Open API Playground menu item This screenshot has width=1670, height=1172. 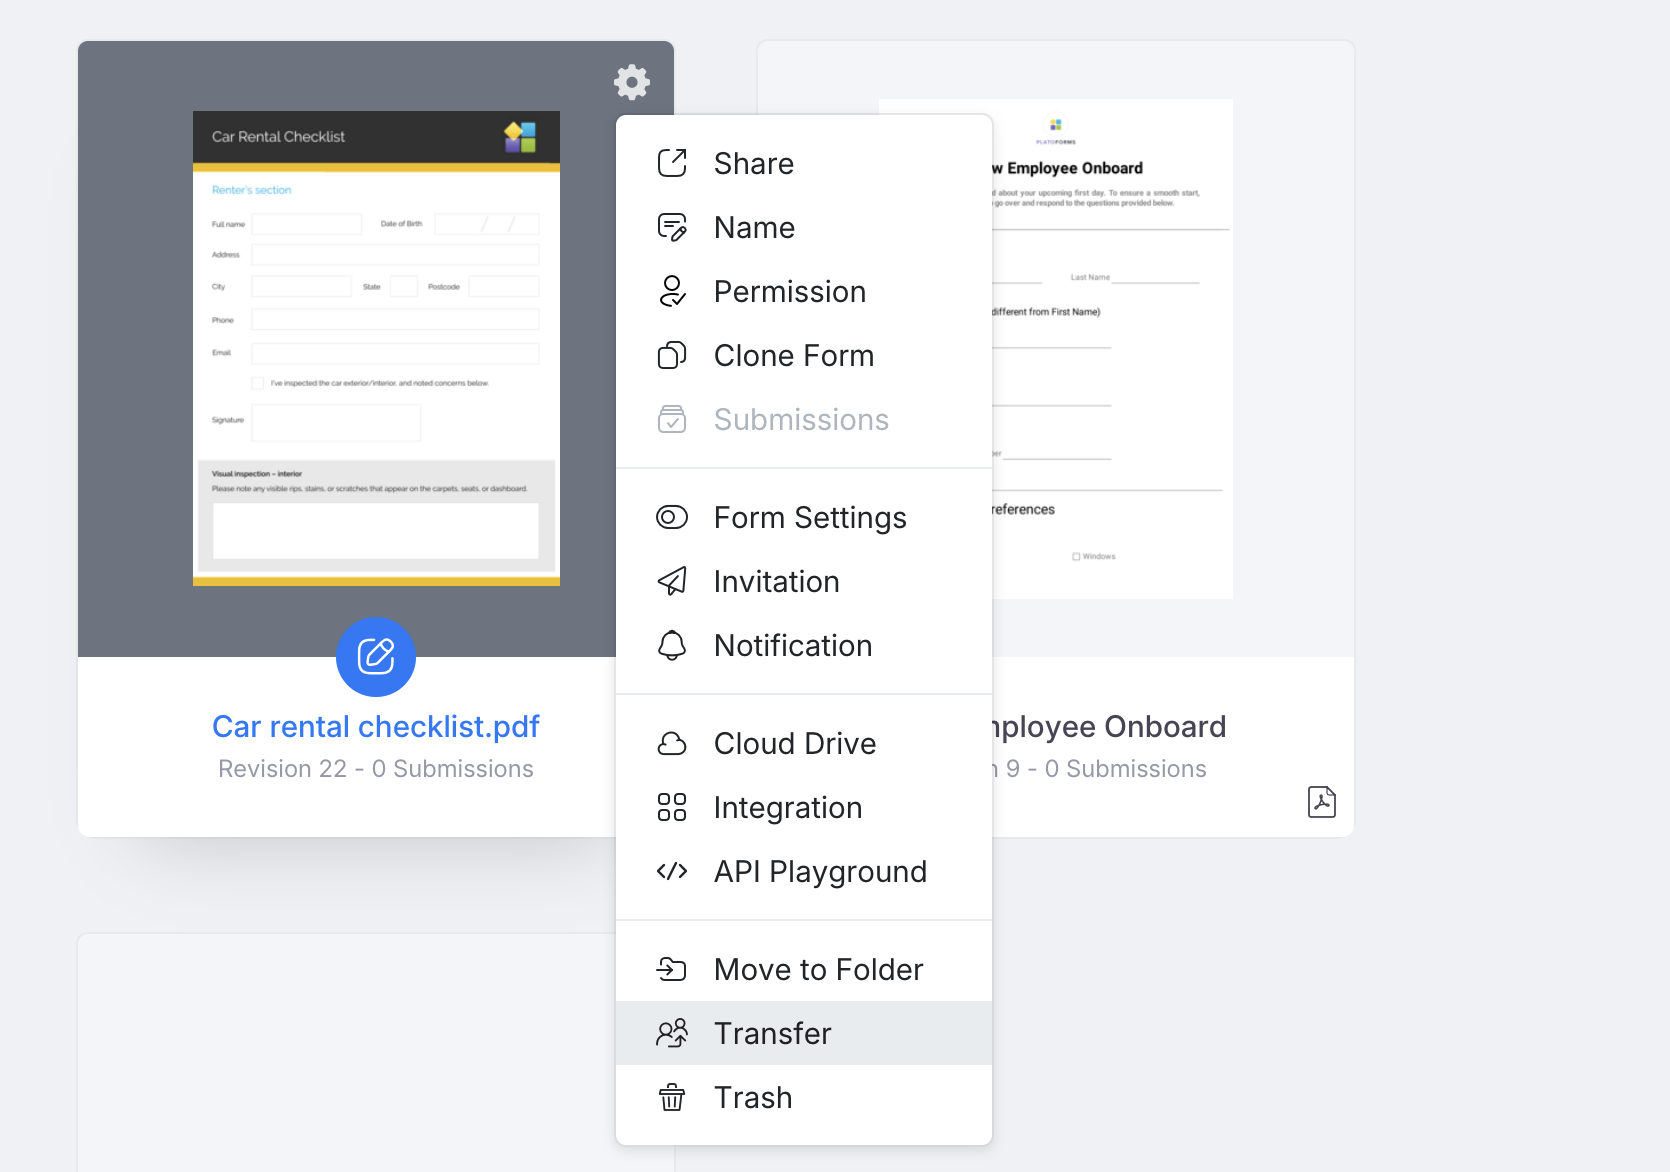point(819,872)
